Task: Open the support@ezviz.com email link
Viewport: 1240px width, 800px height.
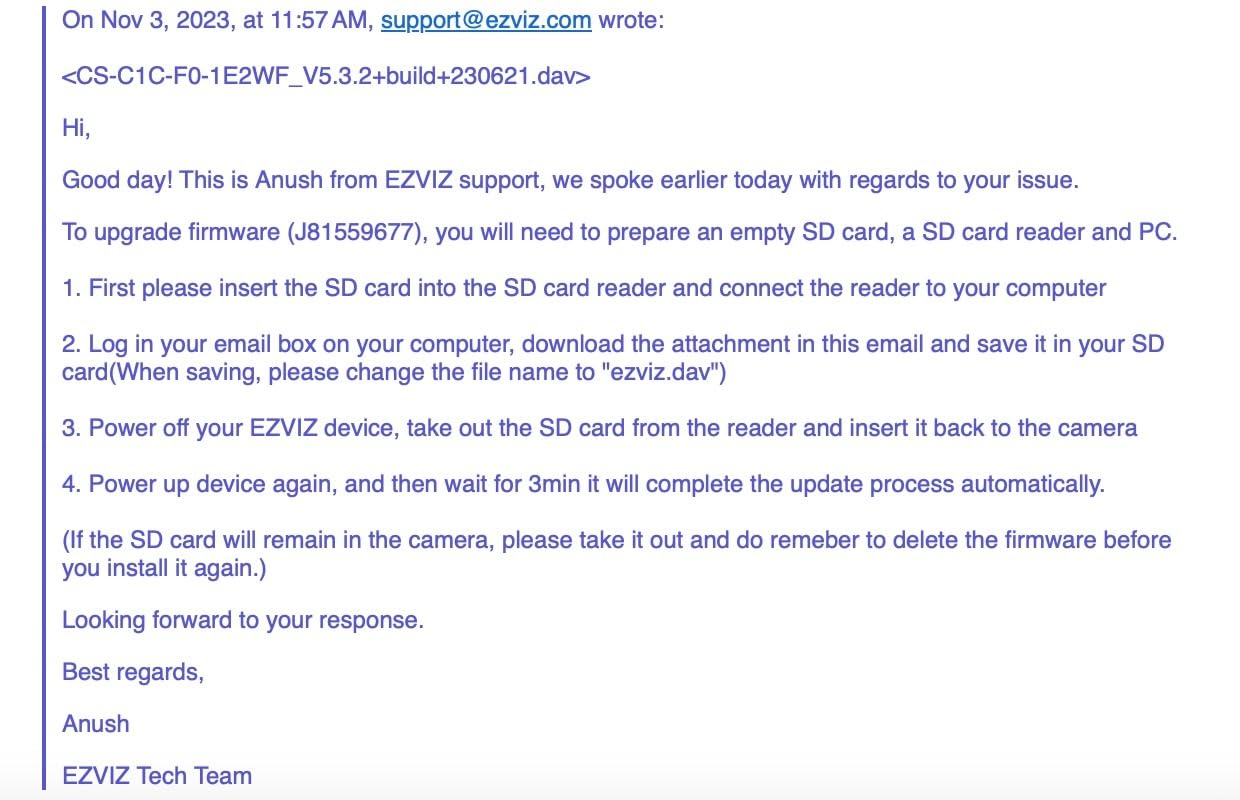Action: (486, 21)
